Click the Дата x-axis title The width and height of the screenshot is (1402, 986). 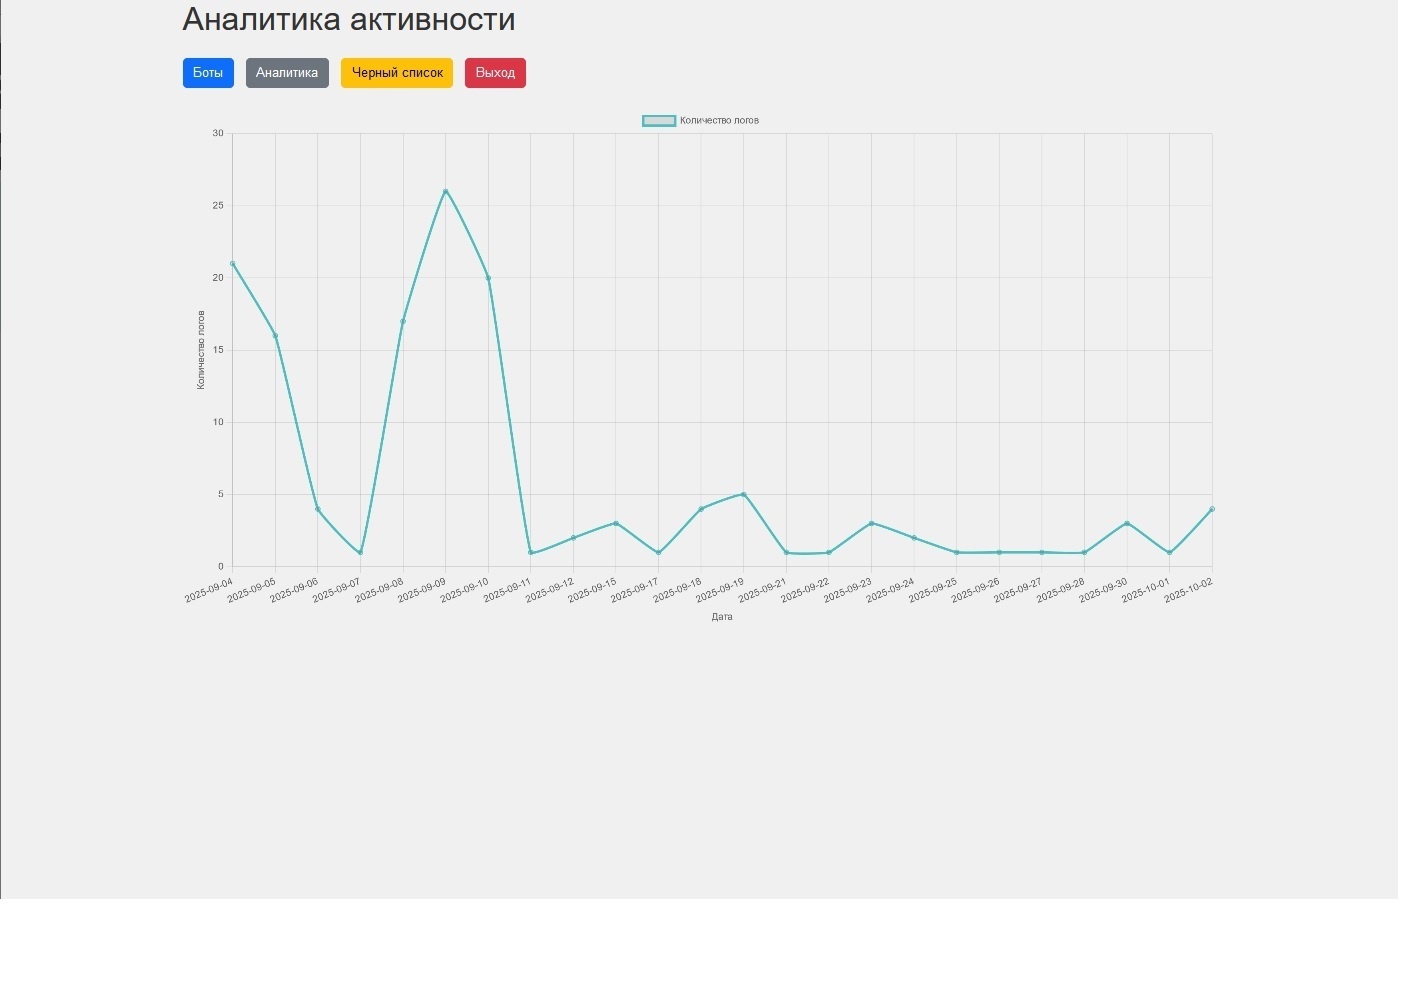pos(722,617)
